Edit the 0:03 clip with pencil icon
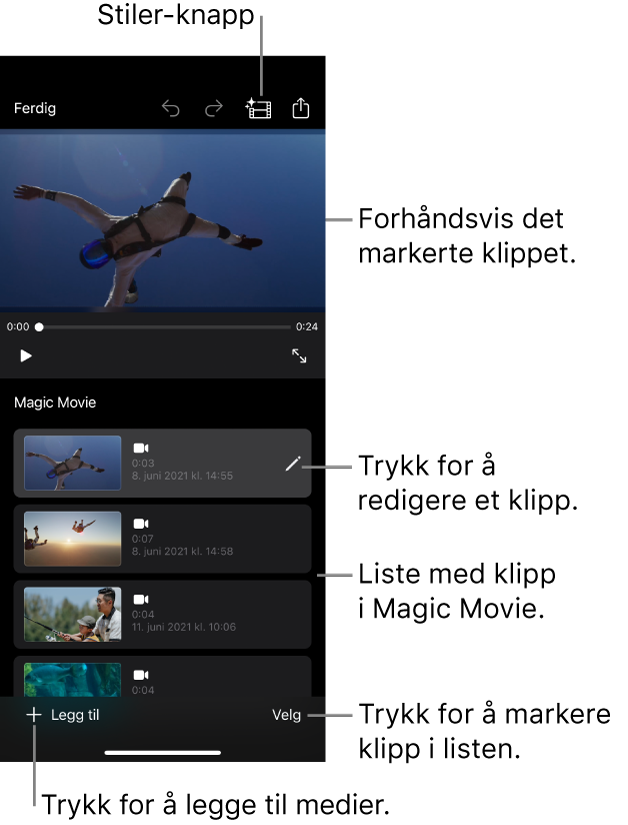This screenshot has width=628, height=825. 293,464
